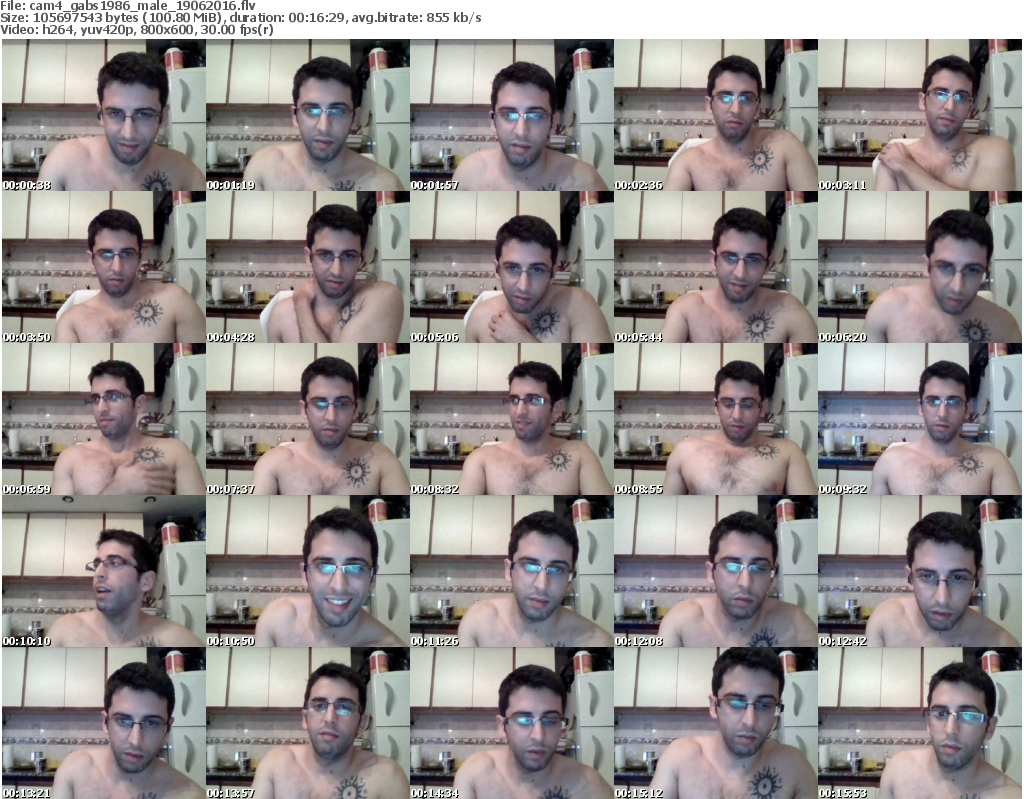Select the thumbnail stamped 00:01:19
The image size is (1024, 799).
click(308, 115)
